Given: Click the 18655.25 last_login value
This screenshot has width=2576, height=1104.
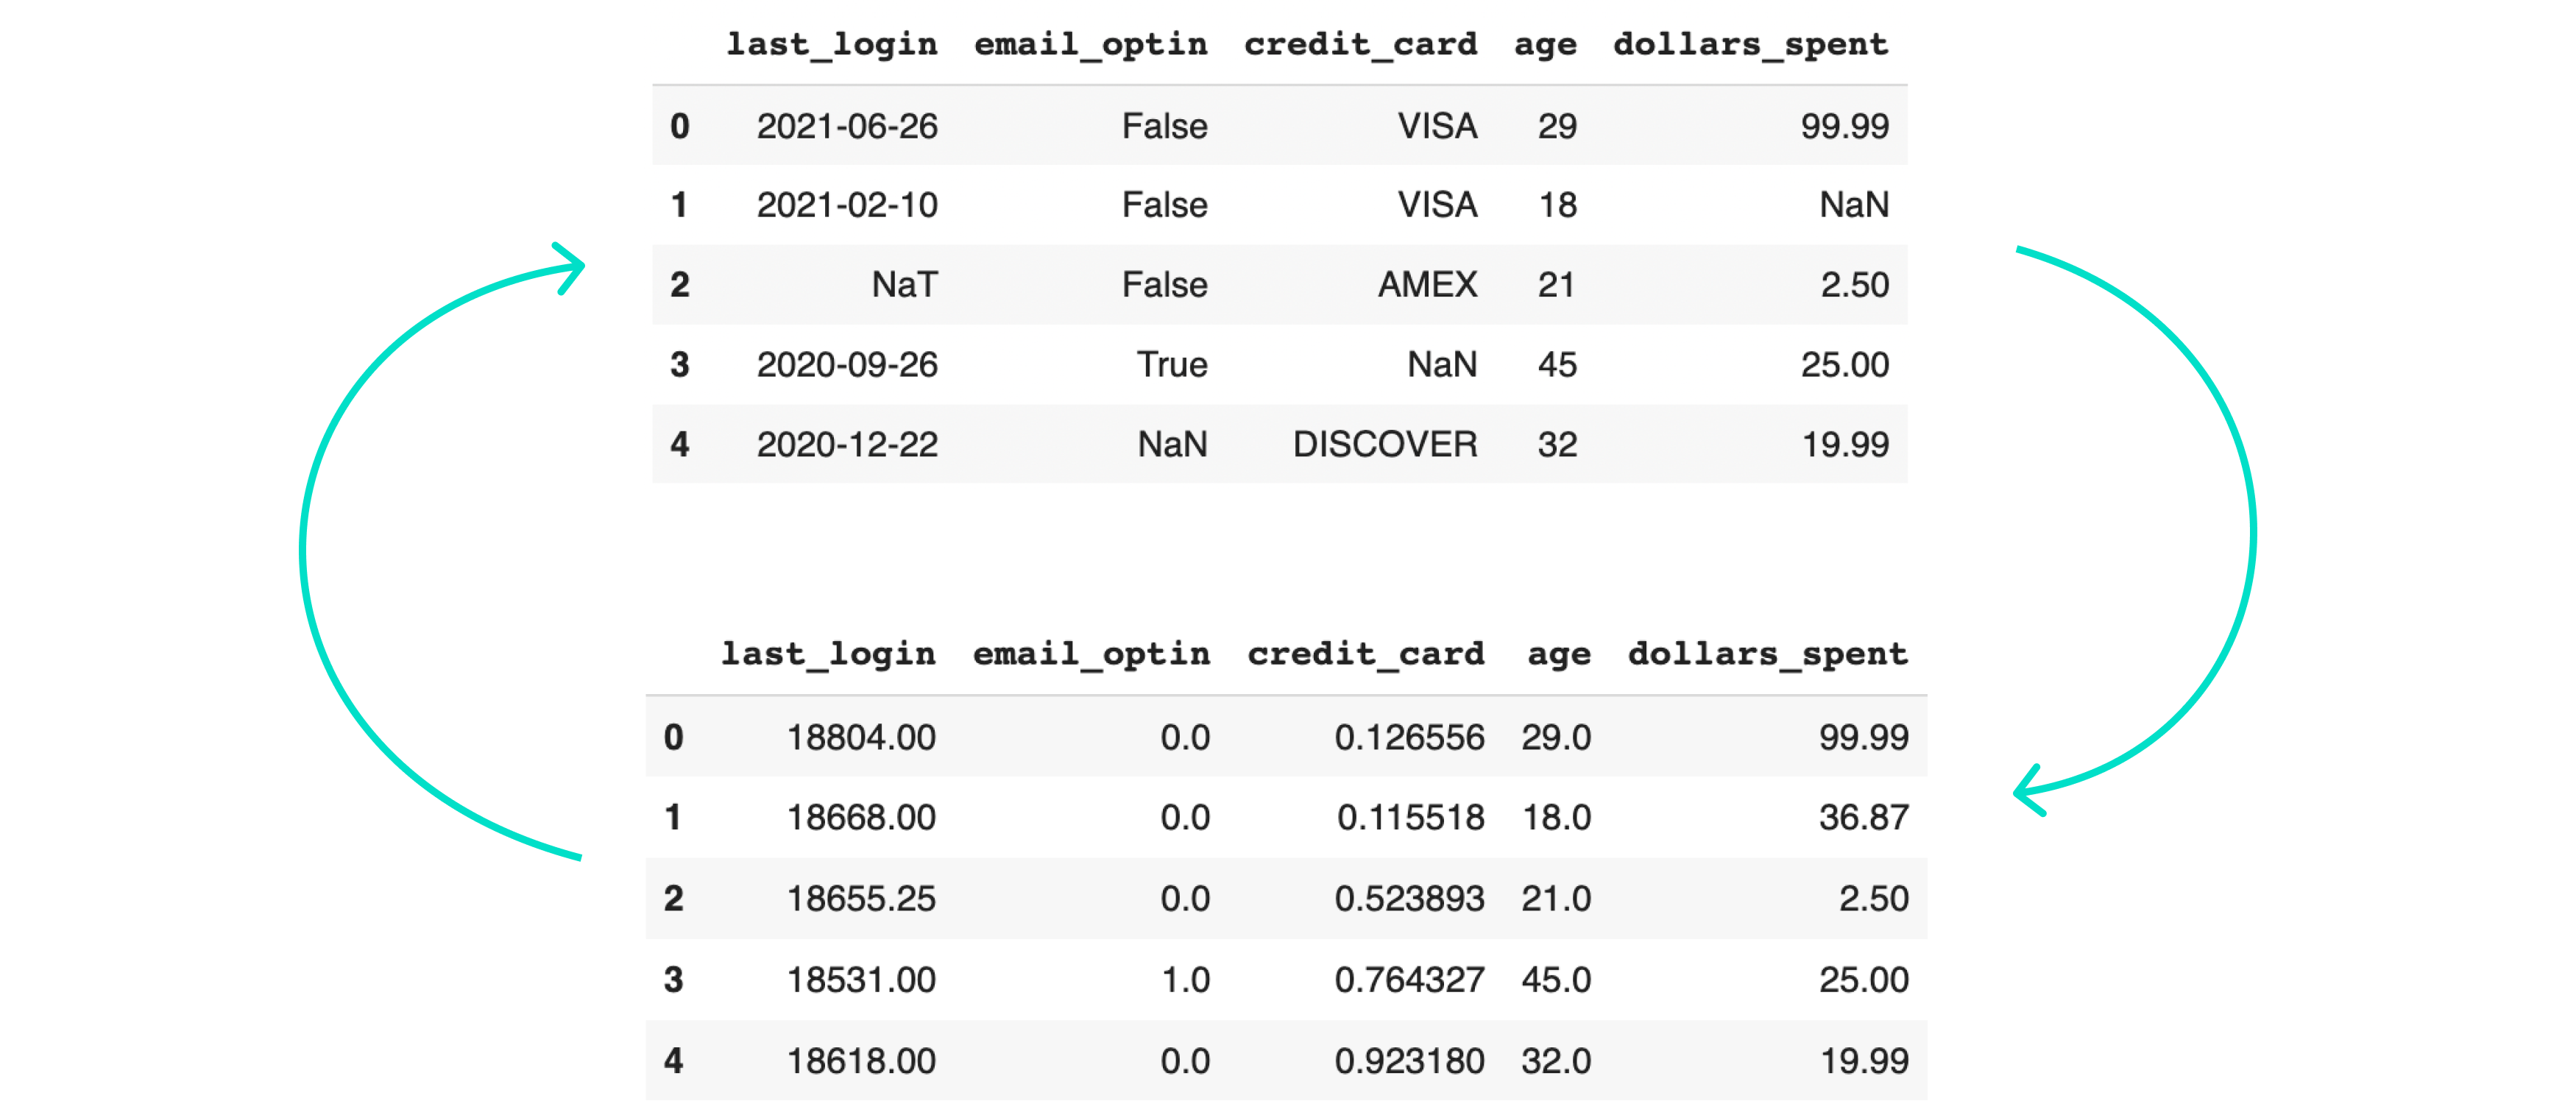Looking at the screenshot, I should [x=861, y=899].
